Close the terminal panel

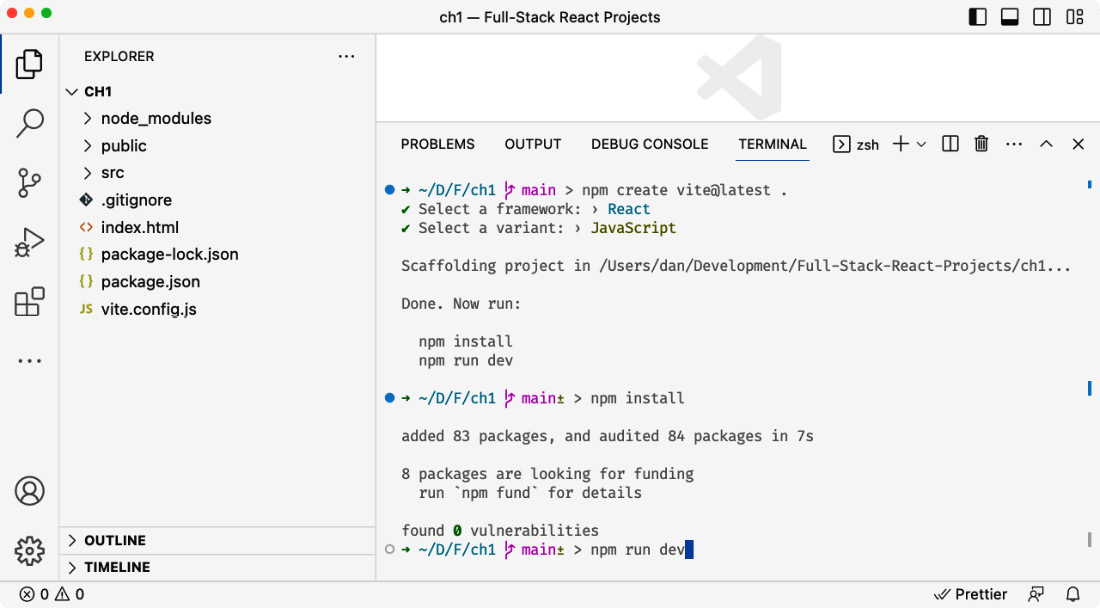click(x=1078, y=144)
